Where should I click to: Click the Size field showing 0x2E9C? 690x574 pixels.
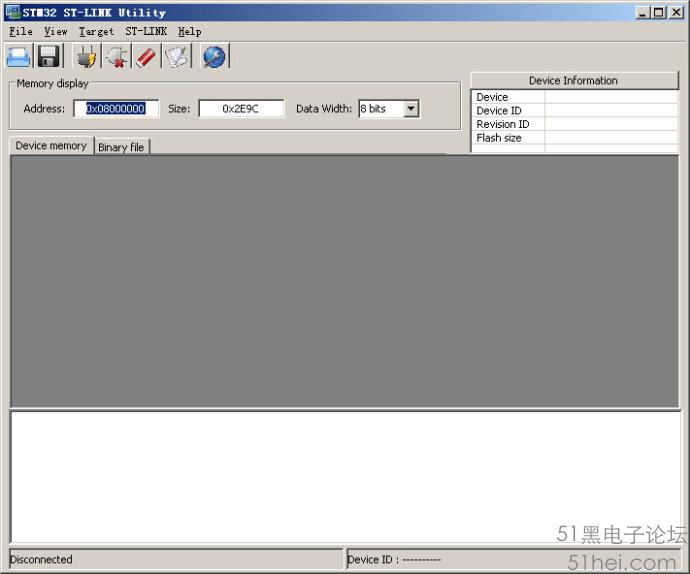[241, 109]
